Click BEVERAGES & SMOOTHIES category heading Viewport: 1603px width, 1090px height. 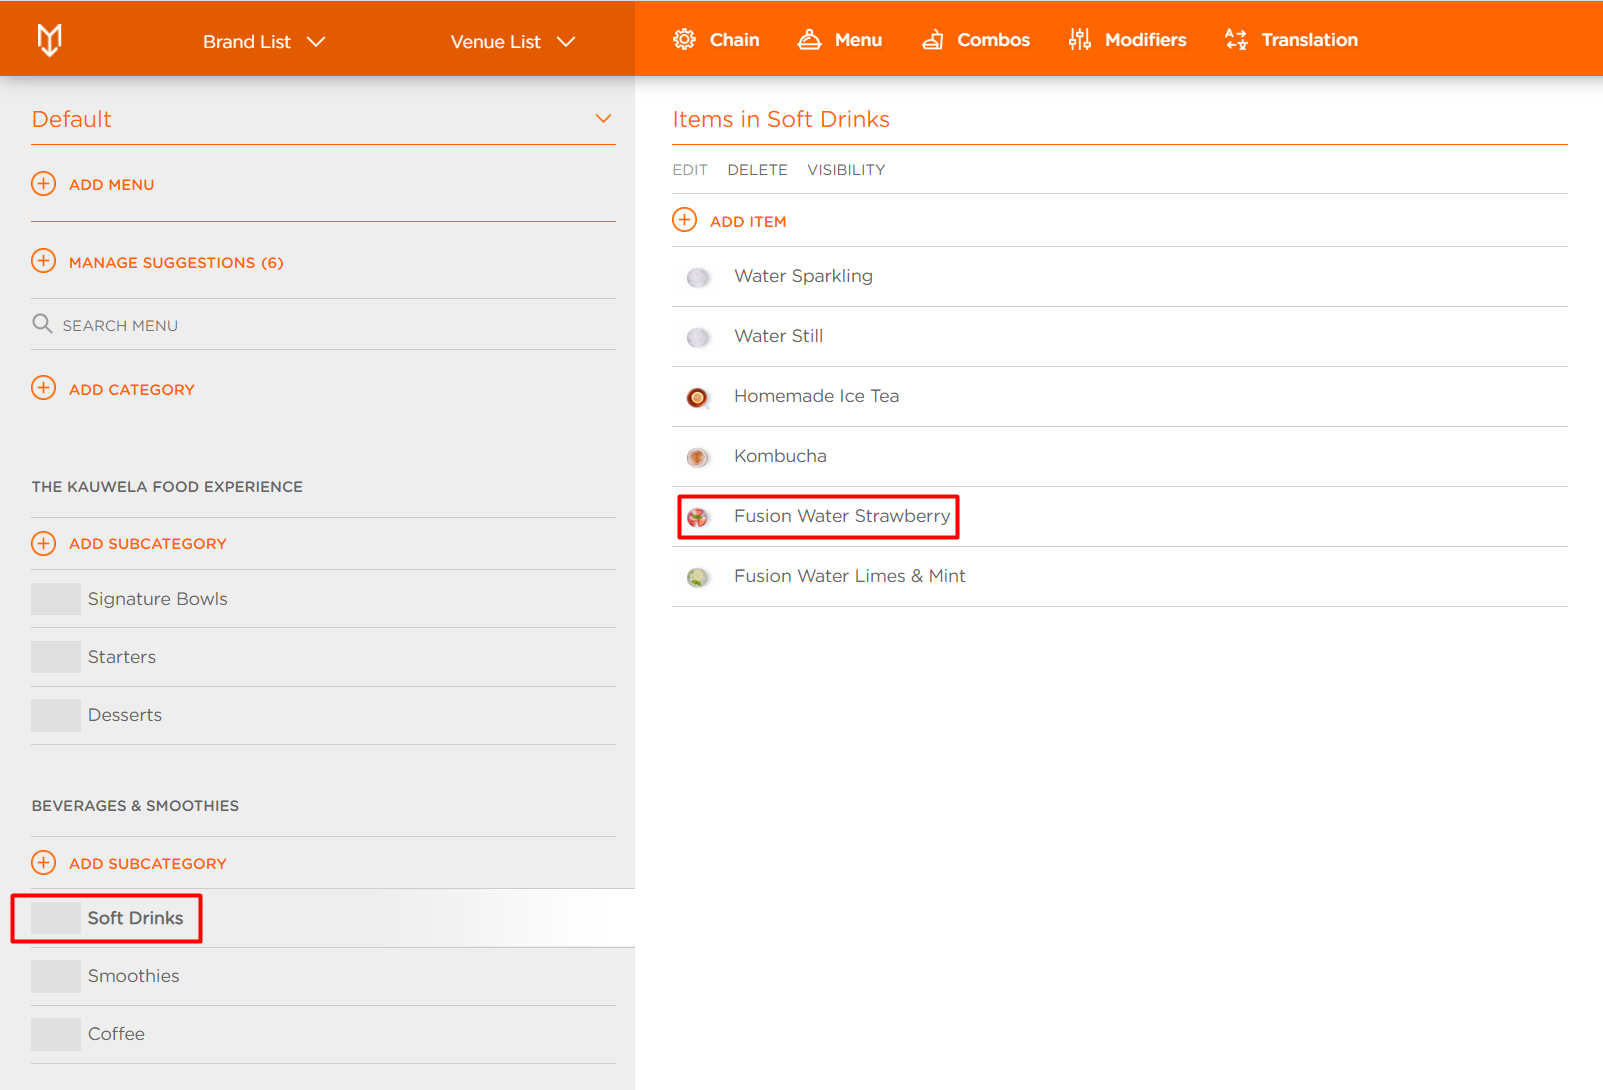(135, 806)
